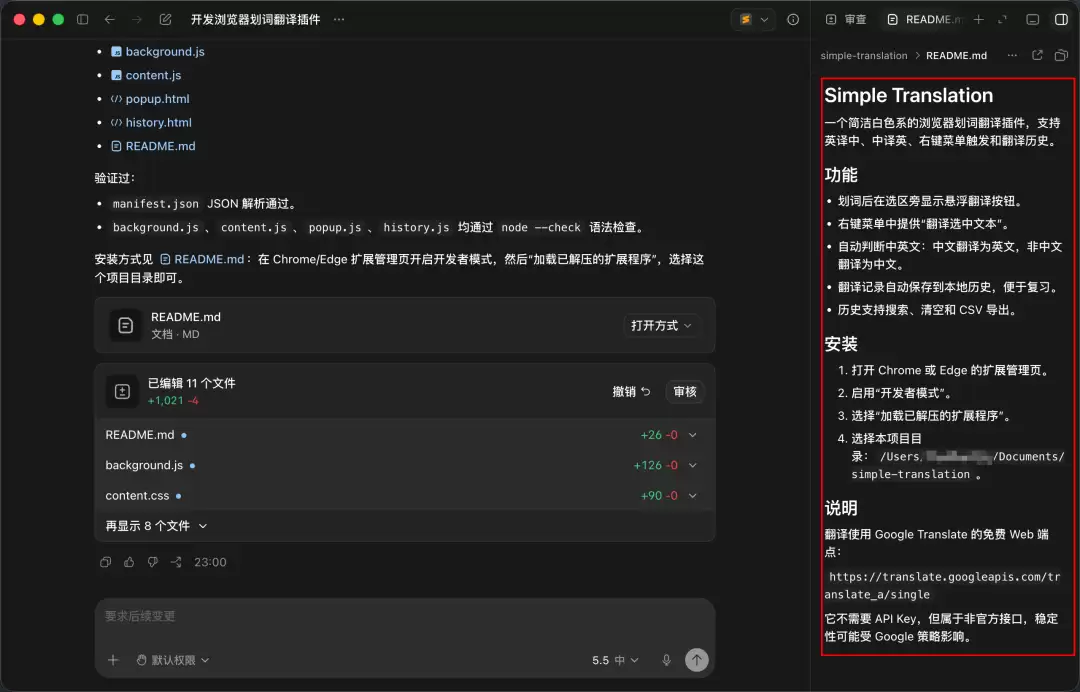1080x692 pixels.
Task: Open the background.js file link
Action: tap(165, 52)
